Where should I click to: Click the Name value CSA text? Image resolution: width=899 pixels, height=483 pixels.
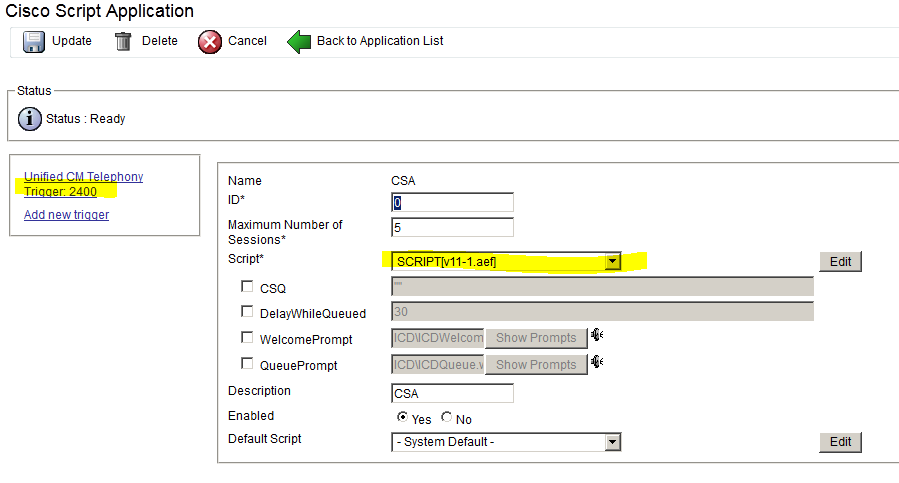pos(403,181)
